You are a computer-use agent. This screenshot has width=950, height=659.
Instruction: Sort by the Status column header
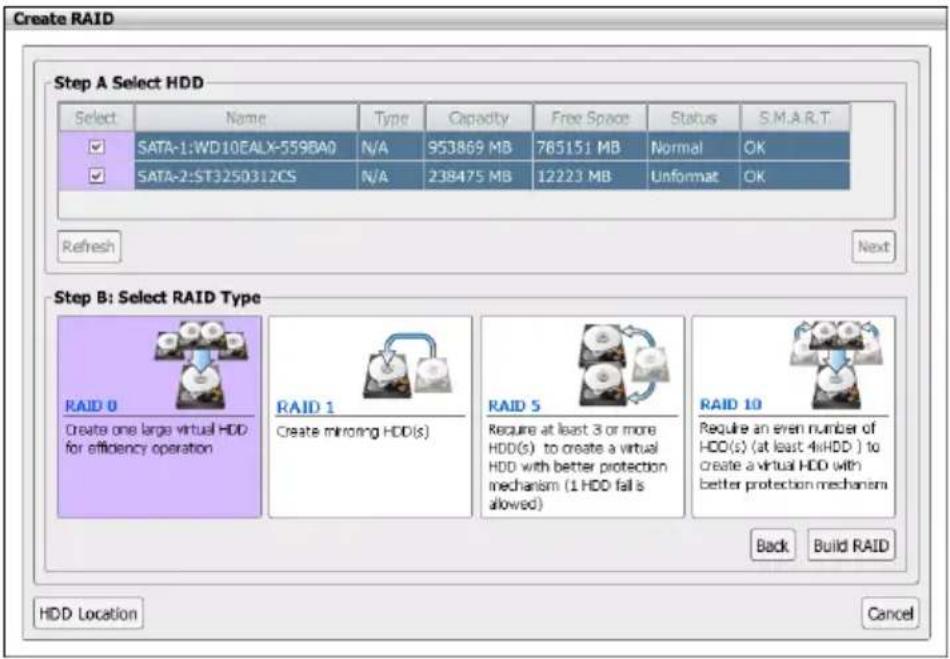pos(694,118)
